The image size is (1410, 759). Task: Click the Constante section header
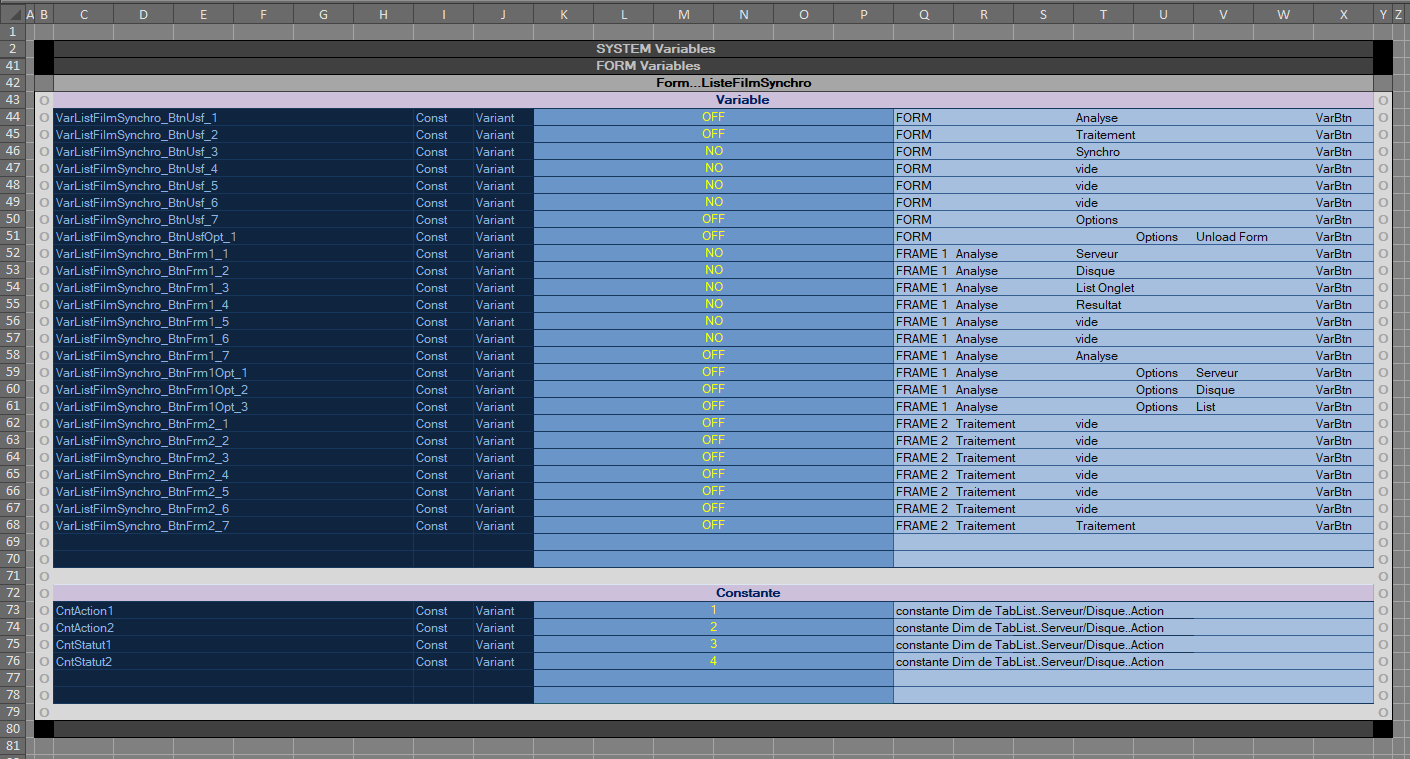pos(713,593)
